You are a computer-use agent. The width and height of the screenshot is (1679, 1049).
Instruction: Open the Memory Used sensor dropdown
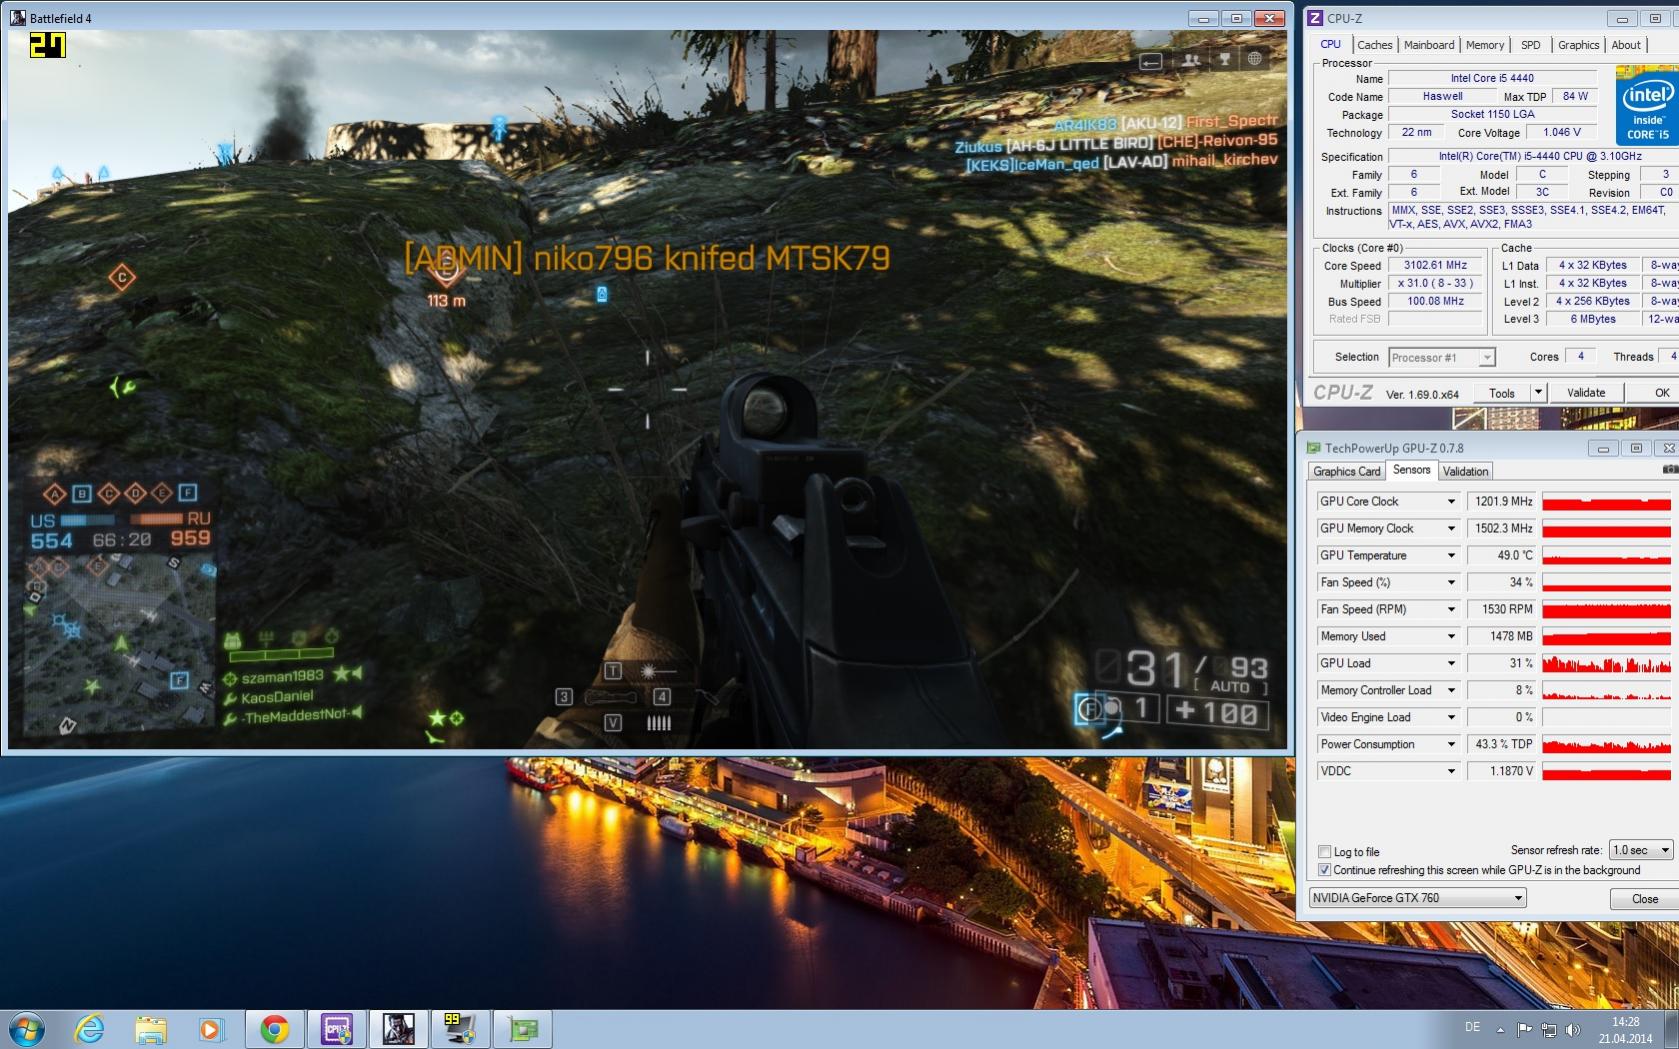pyautogui.click(x=1451, y=636)
